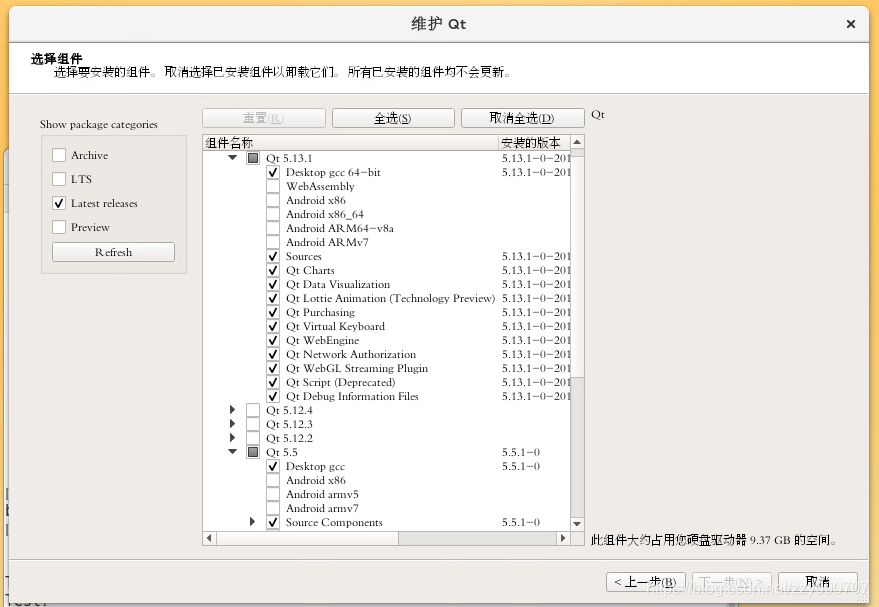Click the 安装的版本 column header
879x607 pixels.
point(534,142)
